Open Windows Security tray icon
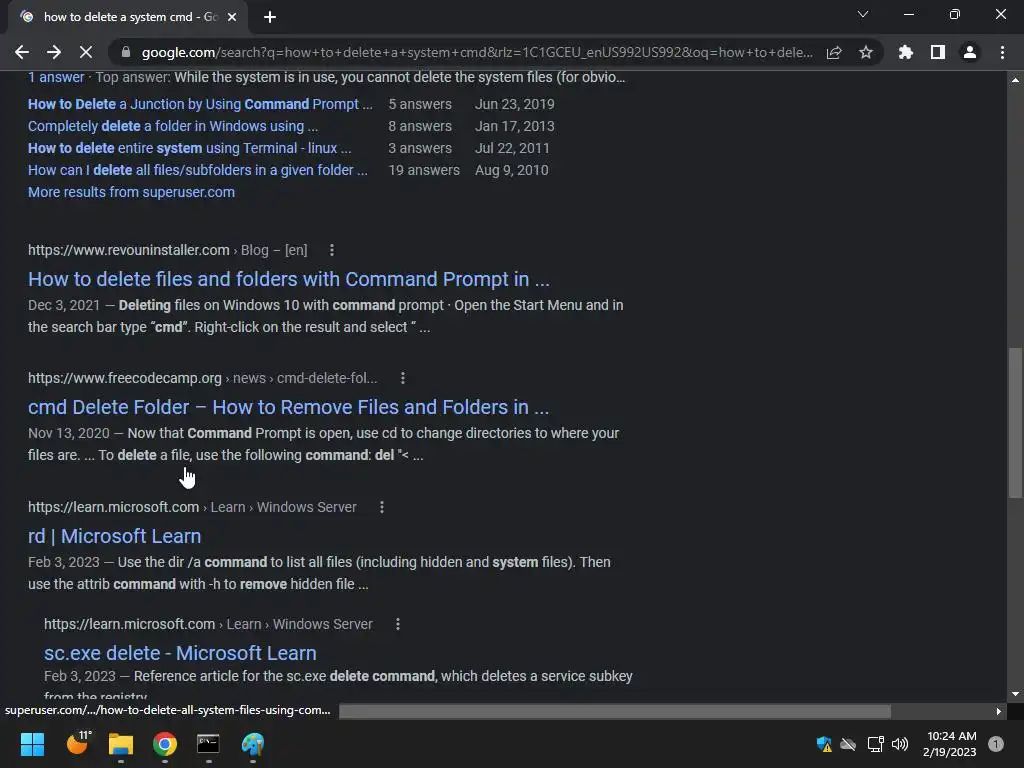 [x=824, y=744]
